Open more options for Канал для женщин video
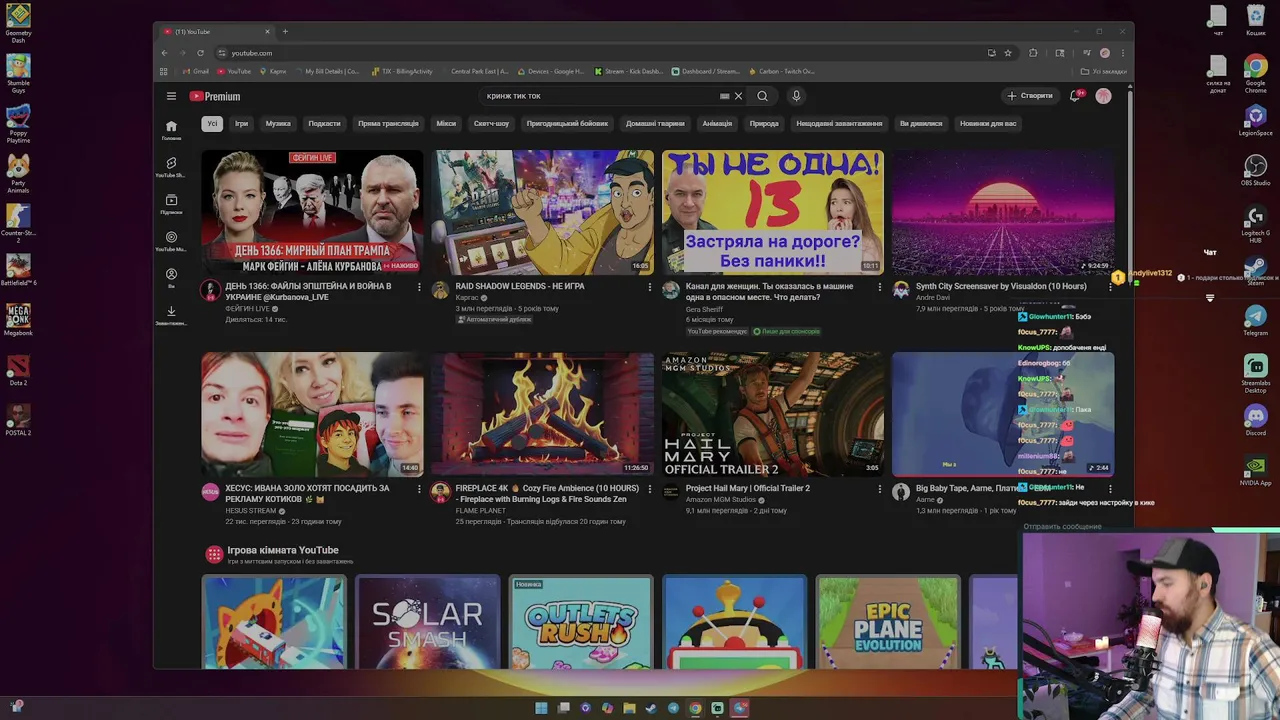 click(880, 287)
